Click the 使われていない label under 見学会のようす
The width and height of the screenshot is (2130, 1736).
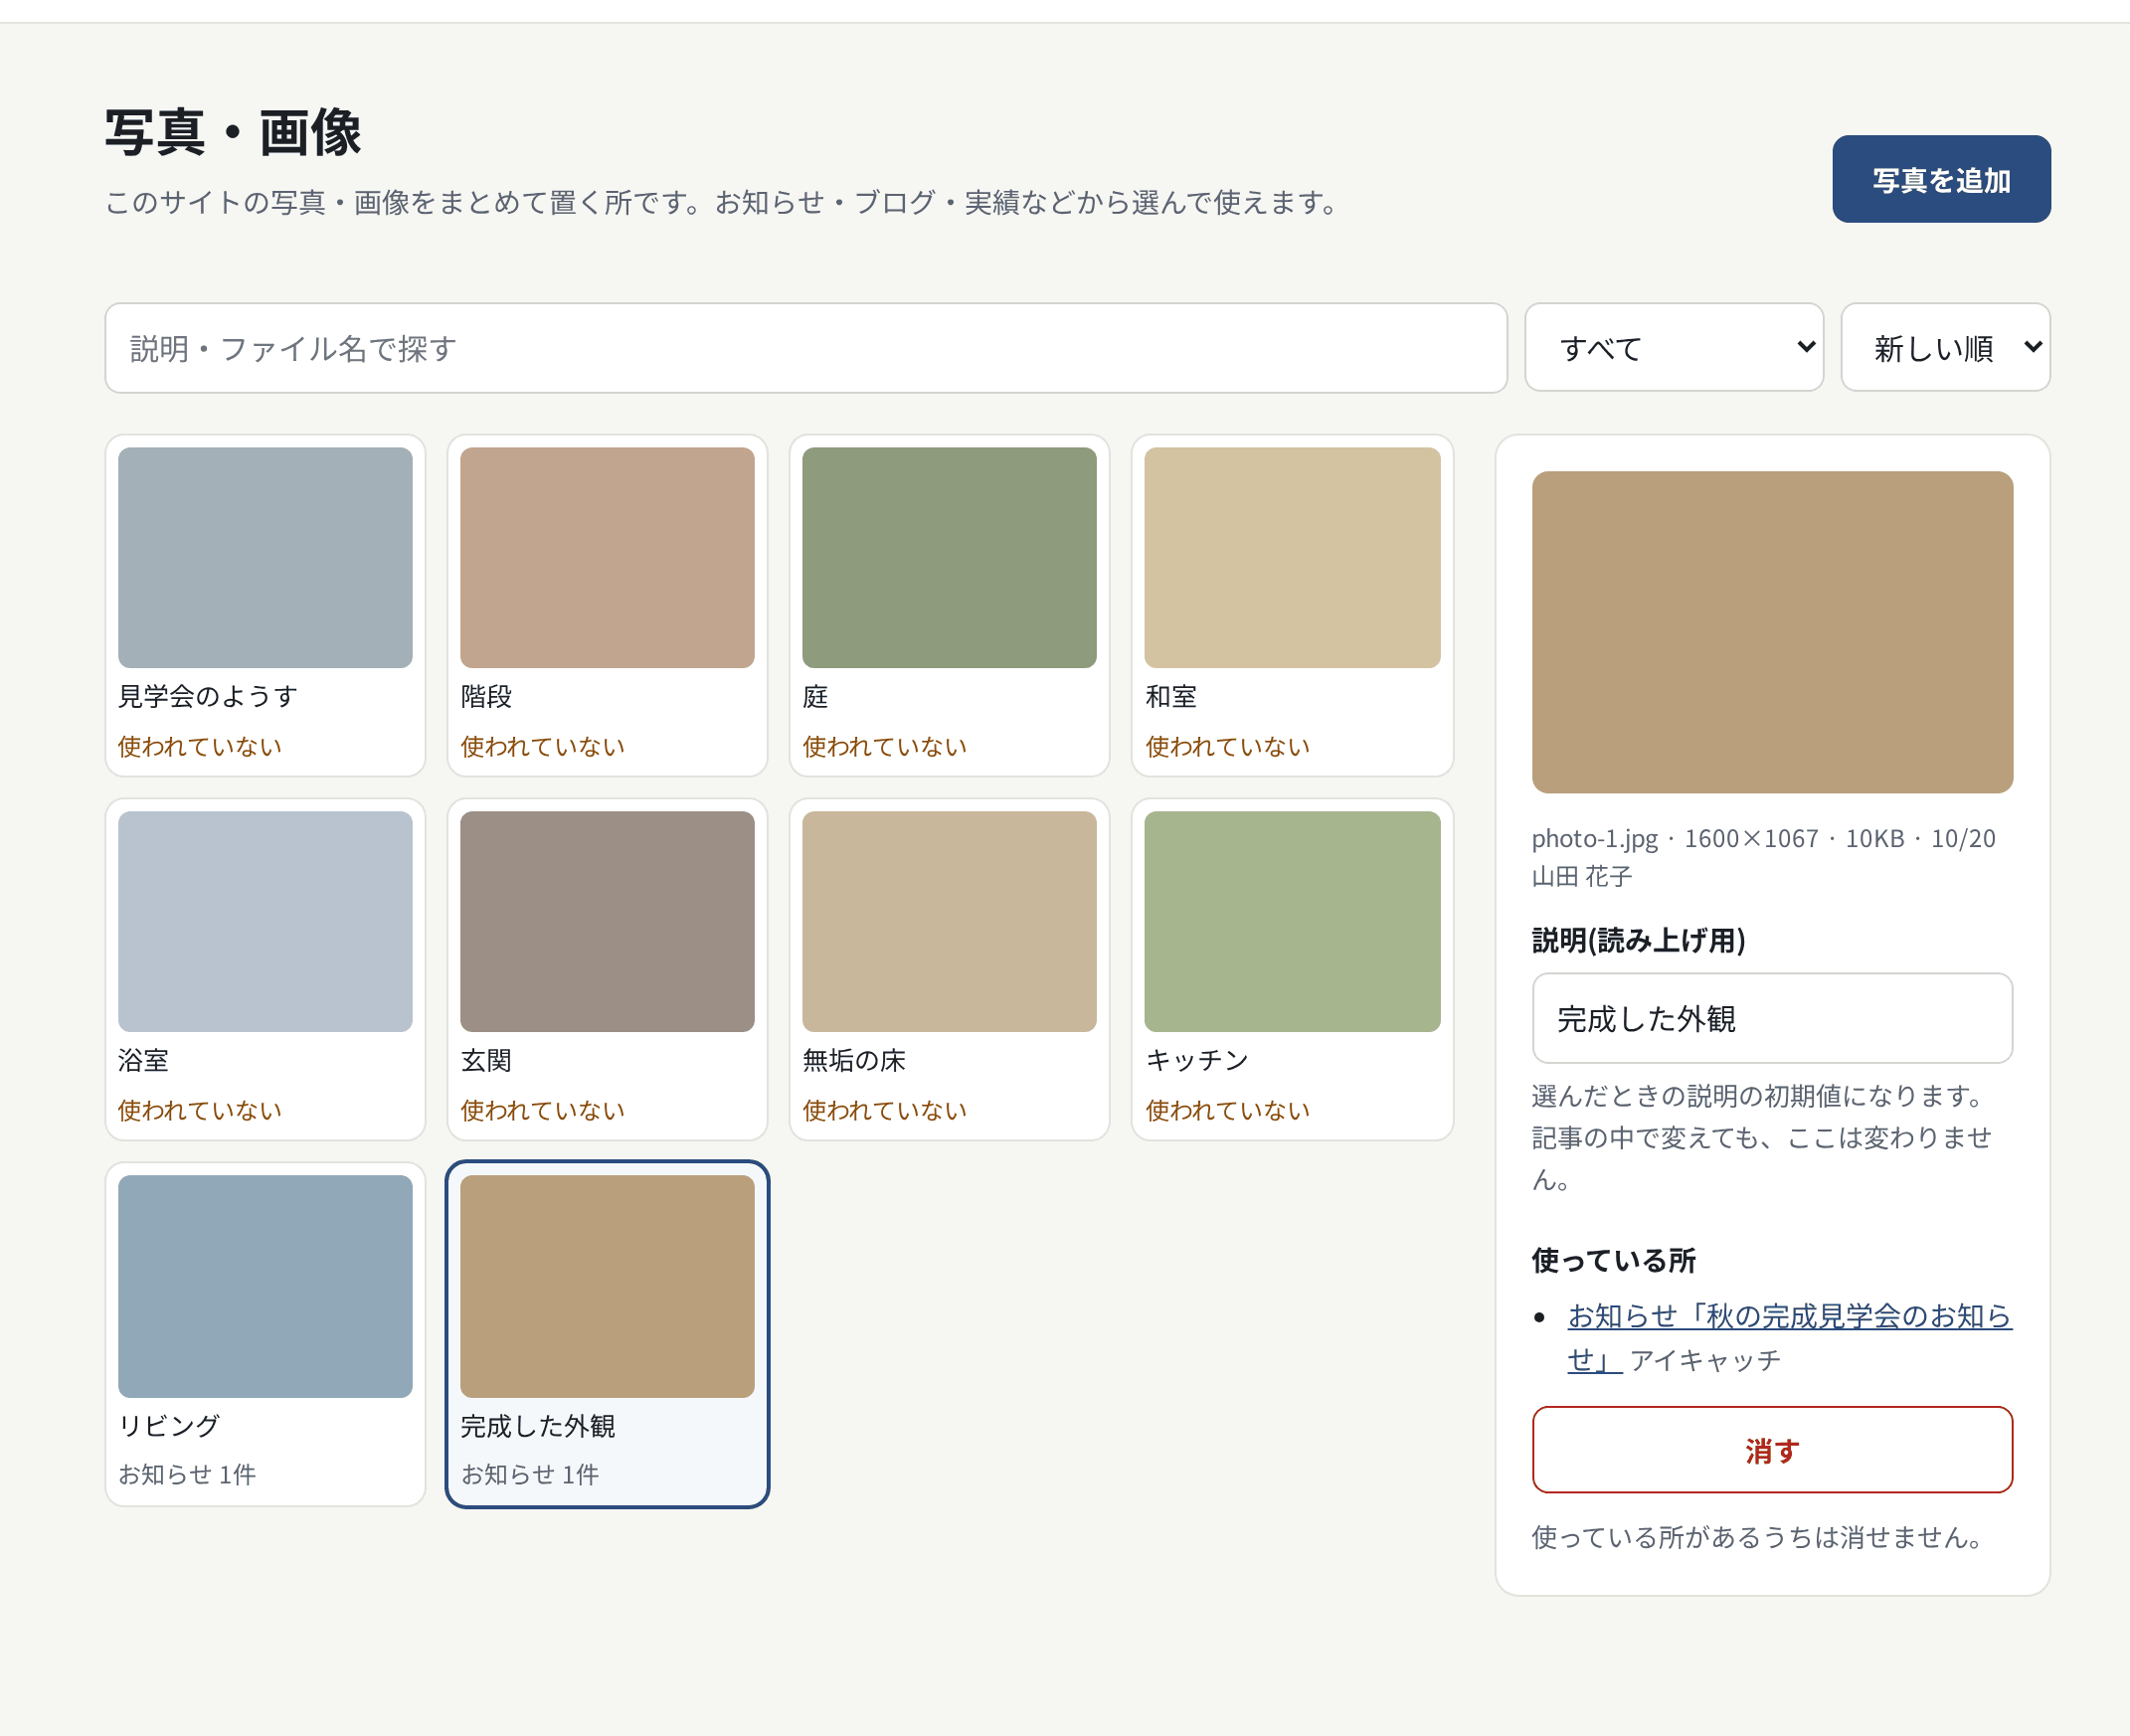click(200, 746)
